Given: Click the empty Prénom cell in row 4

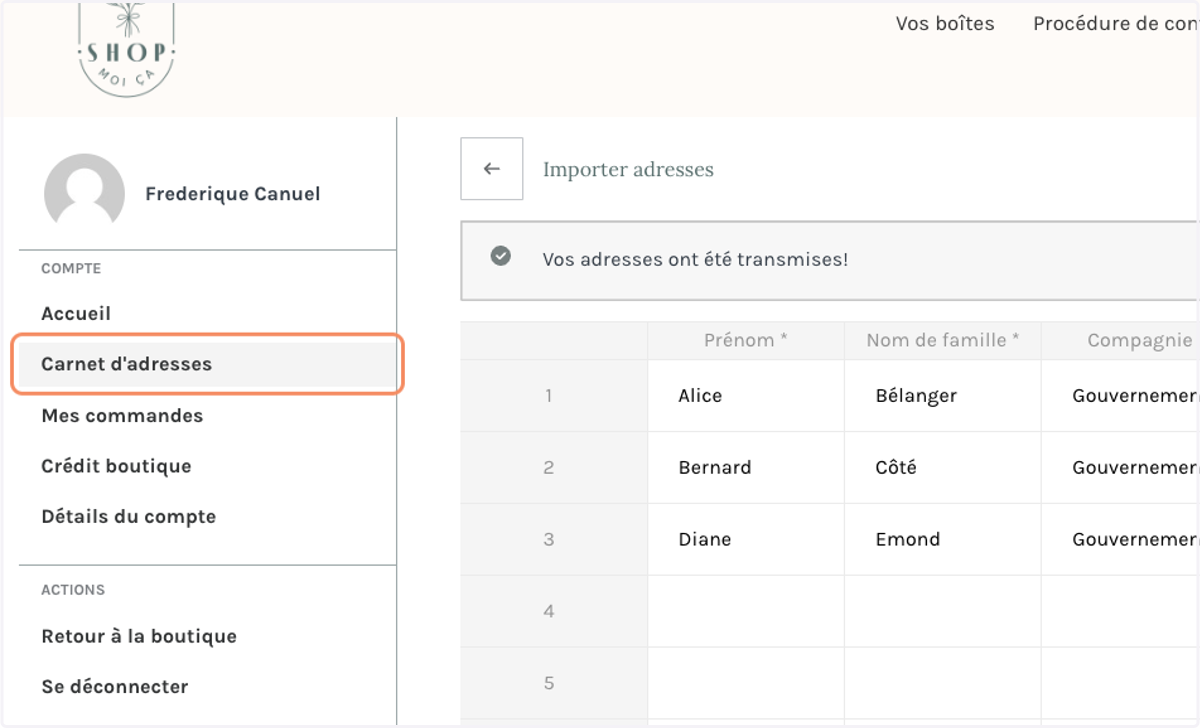Looking at the screenshot, I should click(x=746, y=612).
